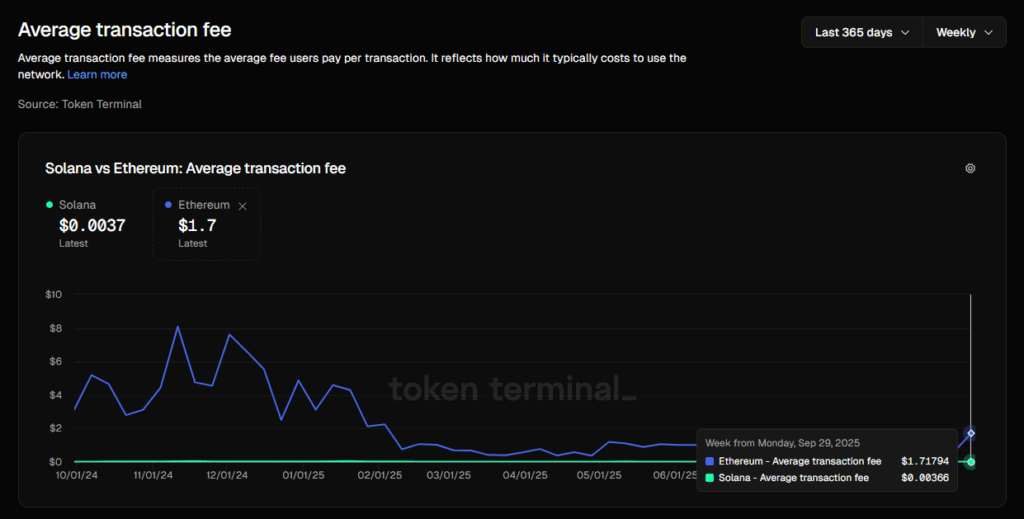Open the Weekly interval dropdown
Screen dimensions: 1024x519
tap(964, 33)
